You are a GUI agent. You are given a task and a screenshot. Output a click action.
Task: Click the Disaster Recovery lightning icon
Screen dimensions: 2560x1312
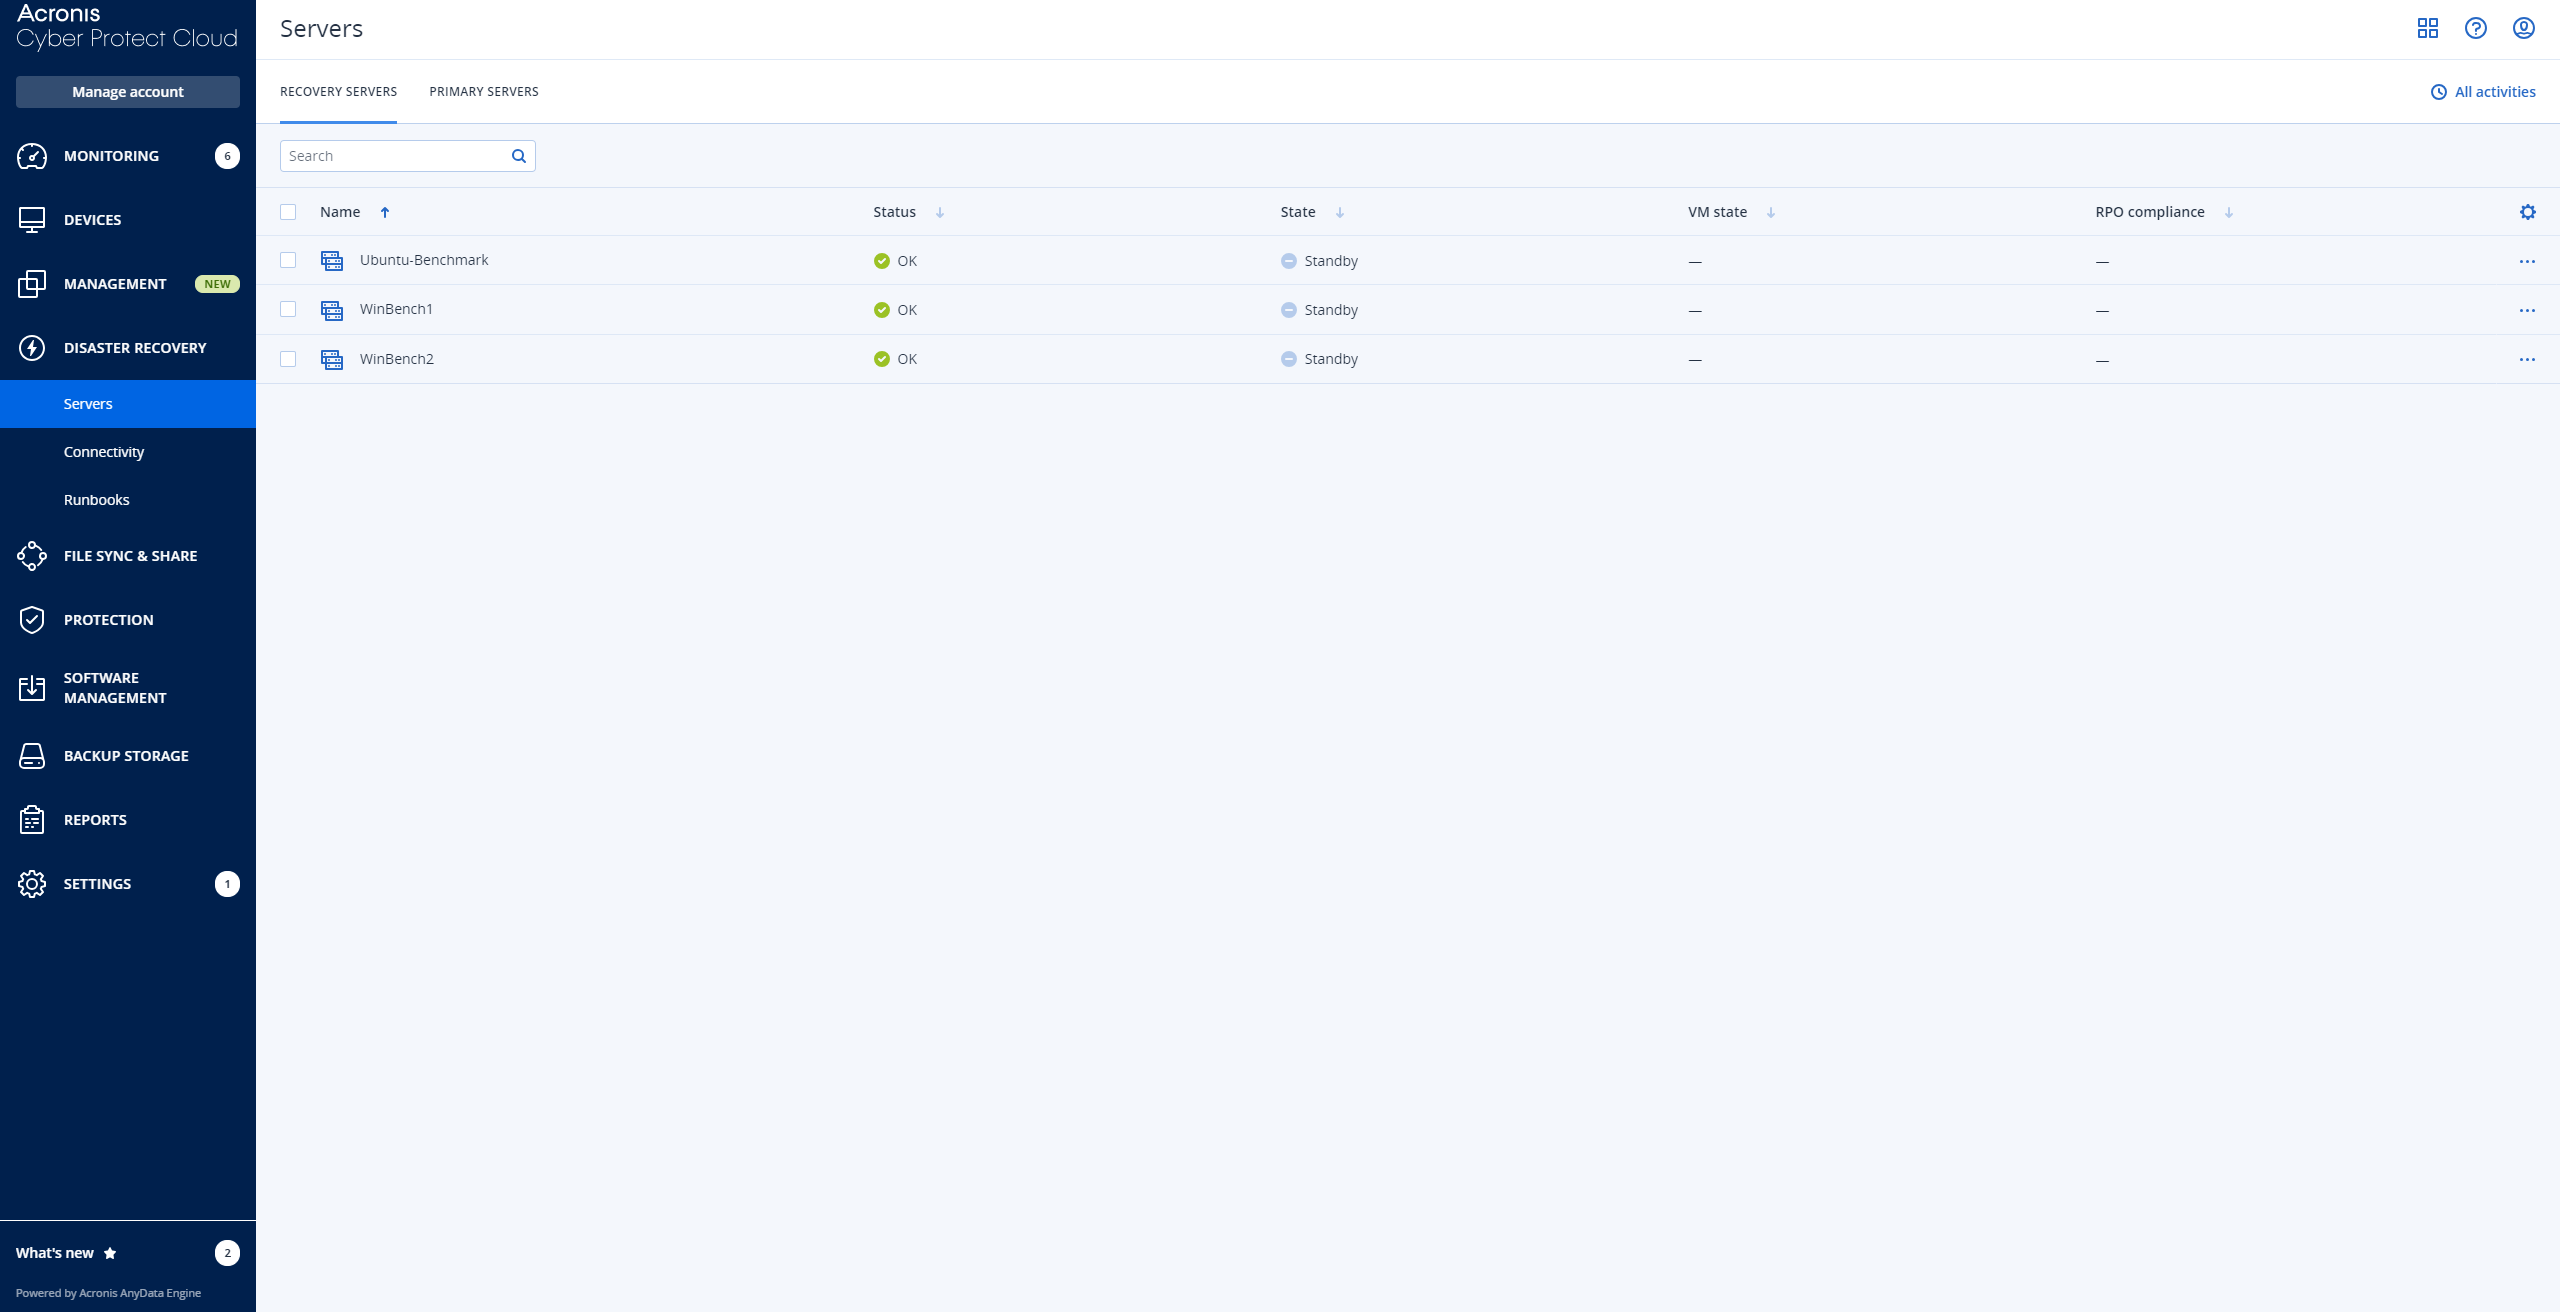[32, 348]
